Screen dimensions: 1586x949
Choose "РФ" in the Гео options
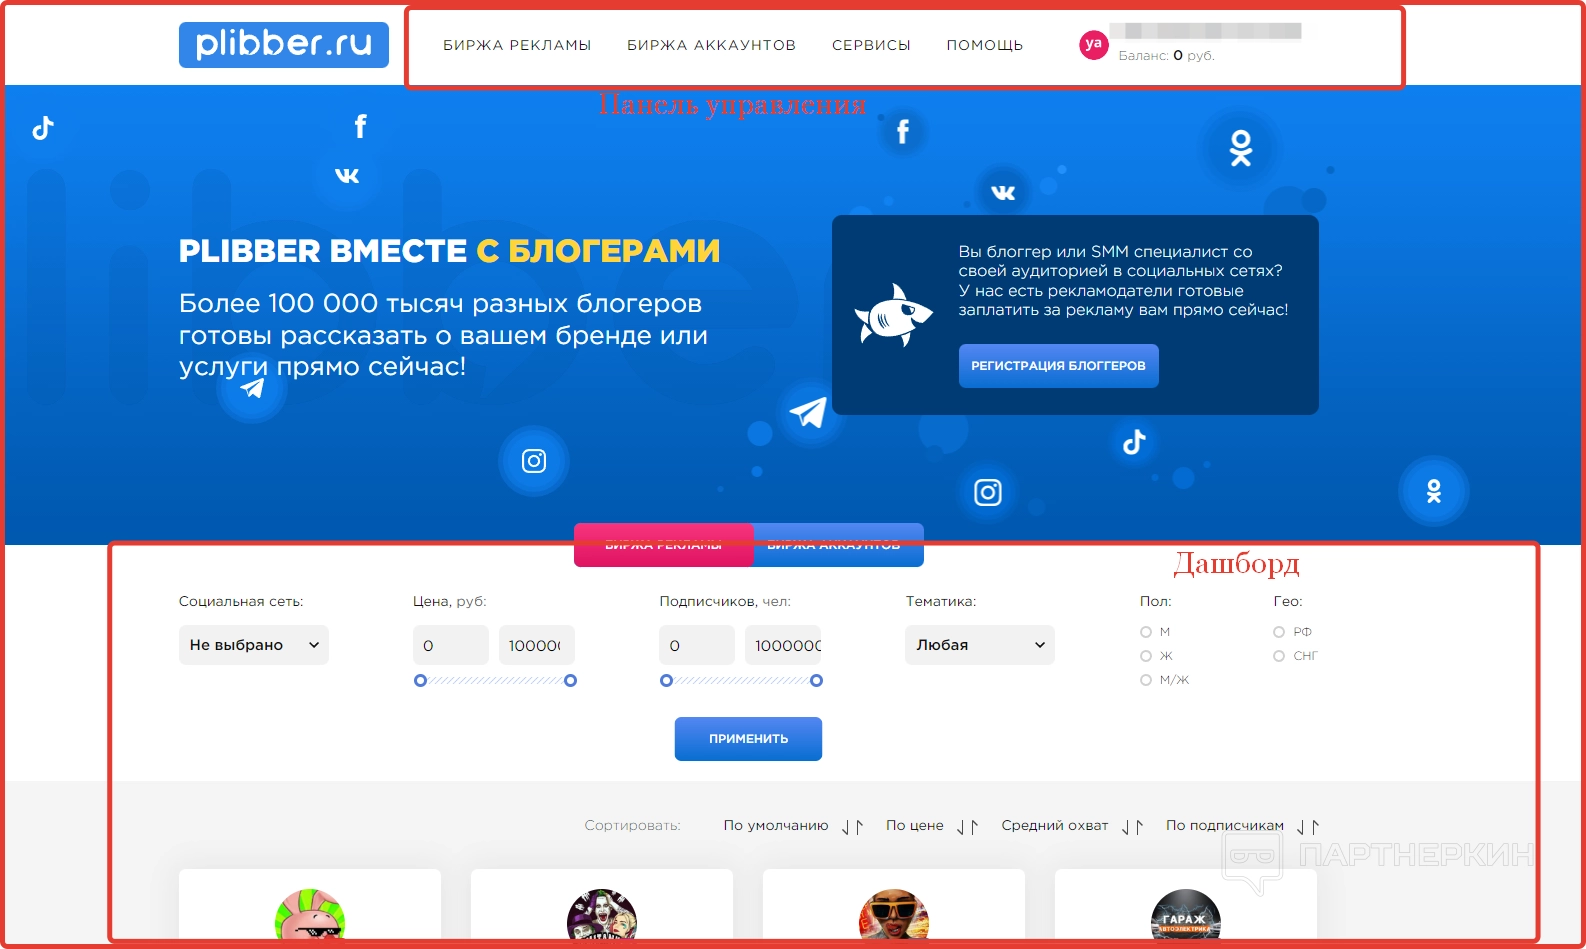(1279, 632)
